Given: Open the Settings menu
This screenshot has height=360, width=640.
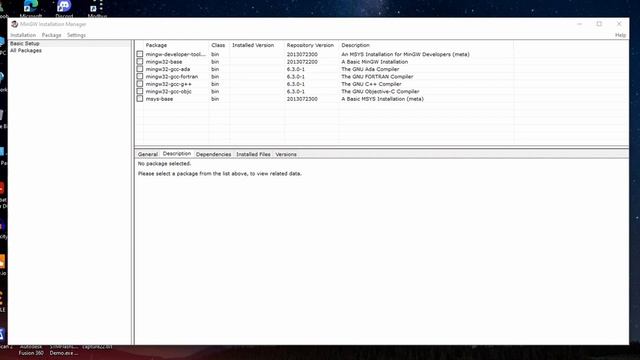Looking at the screenshot, I should pyautogui.click(x=76, y=35).
